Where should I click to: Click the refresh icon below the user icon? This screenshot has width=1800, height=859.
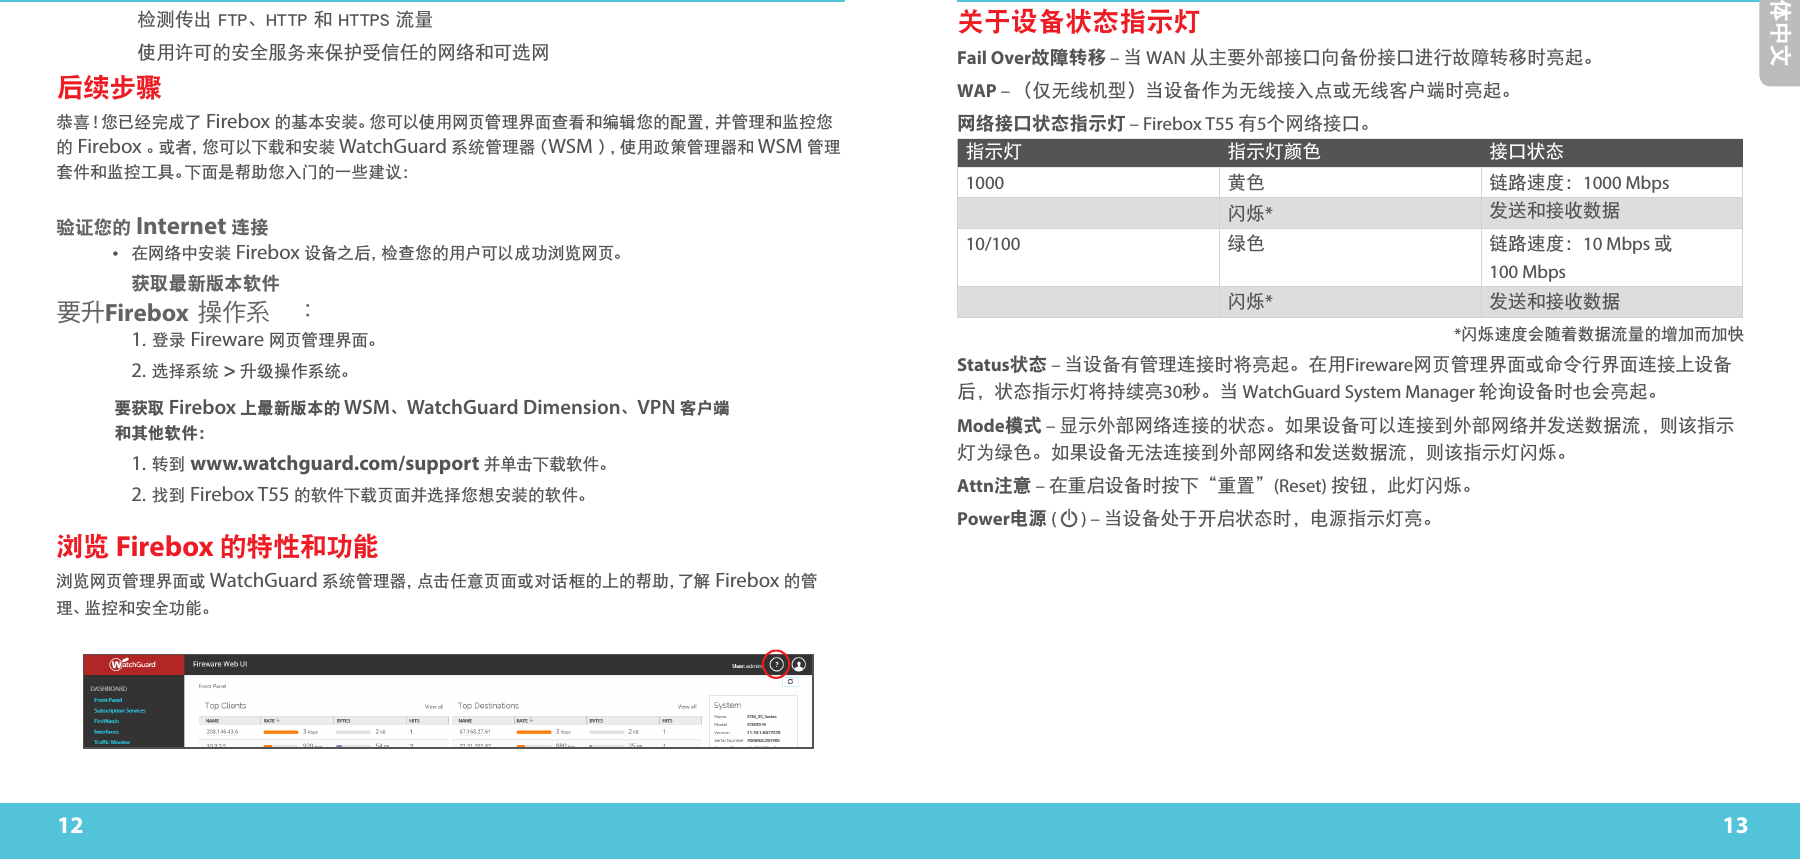pos(790,681)
